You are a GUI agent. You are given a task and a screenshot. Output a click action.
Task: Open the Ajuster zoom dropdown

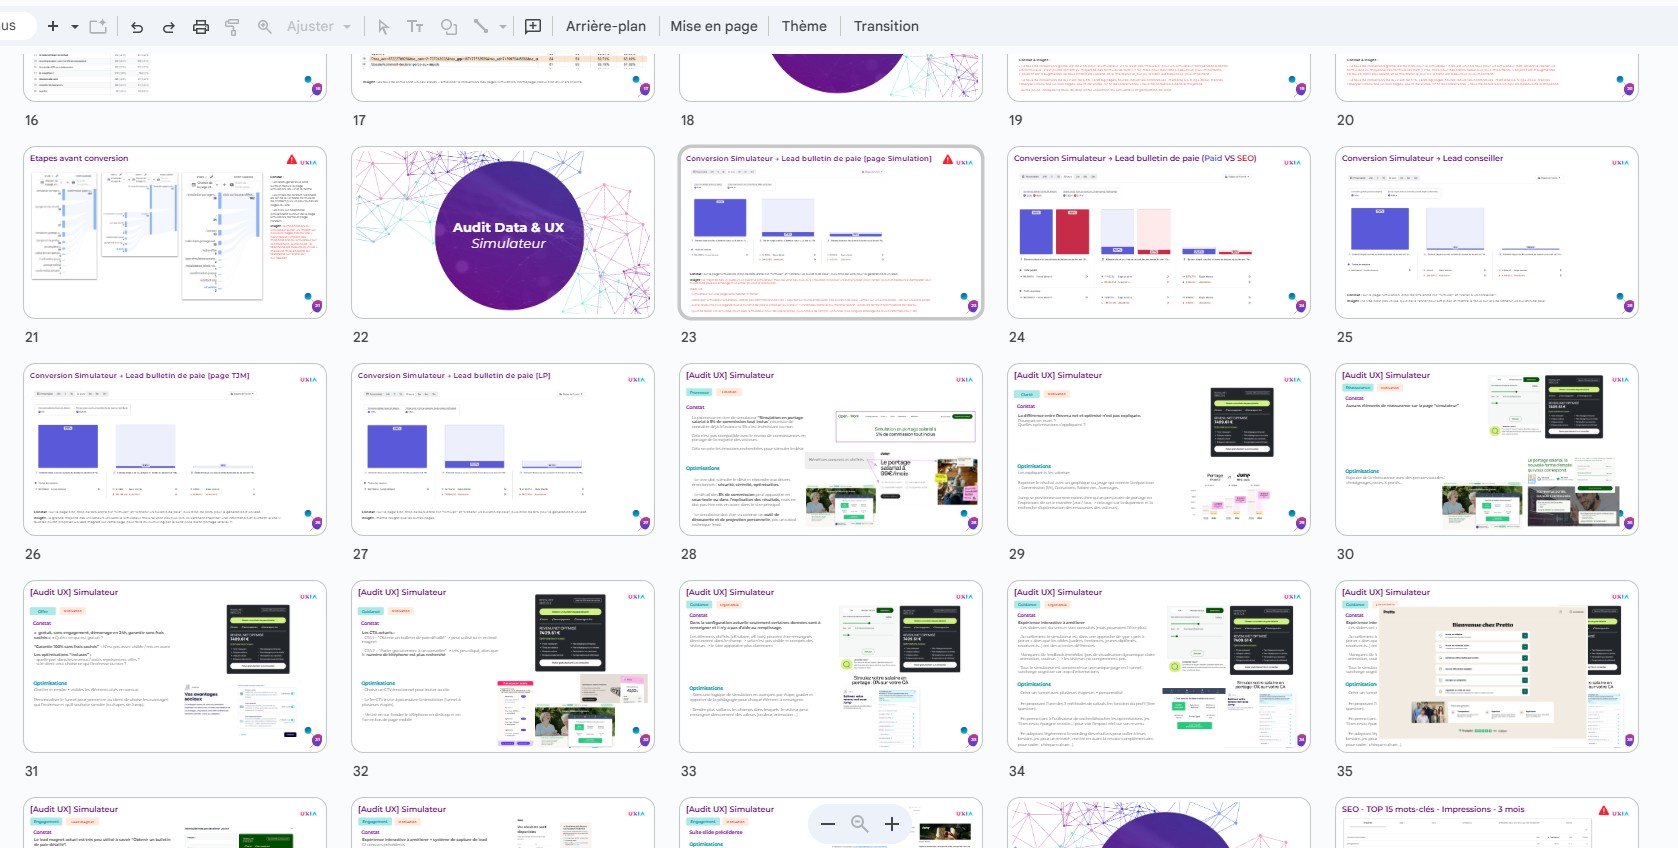[319, 26]
